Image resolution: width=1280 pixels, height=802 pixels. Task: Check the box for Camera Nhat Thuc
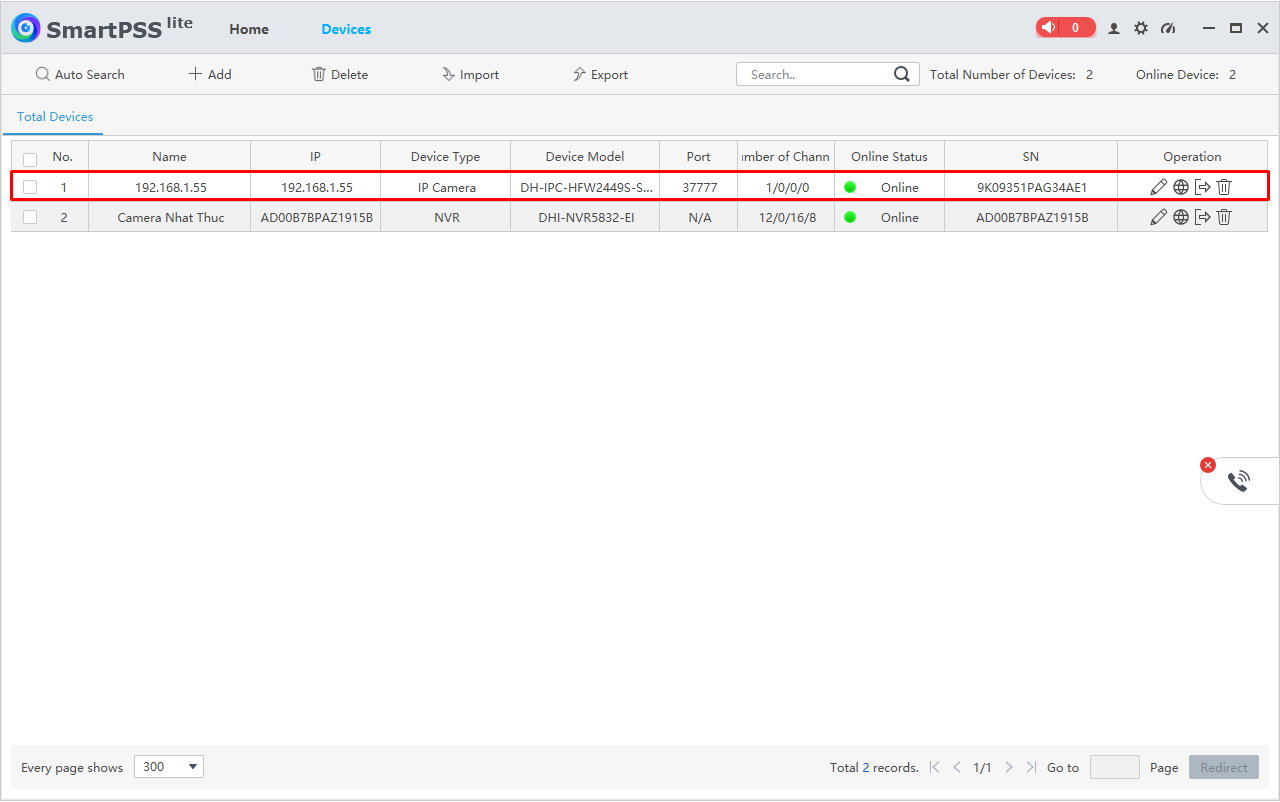click(x=30, y=217)
